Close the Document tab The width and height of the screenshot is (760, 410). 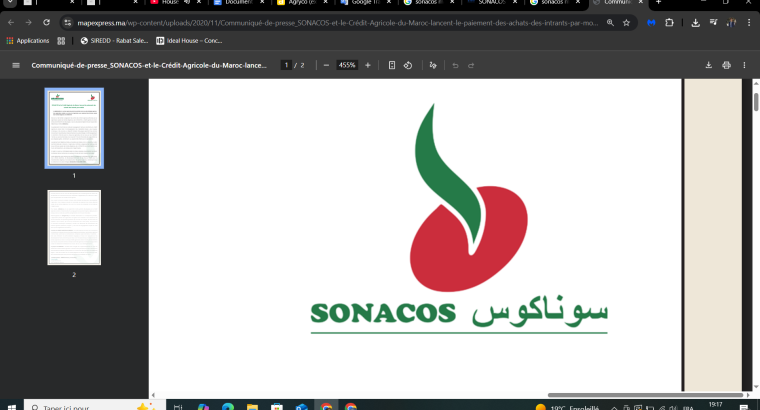262,2
